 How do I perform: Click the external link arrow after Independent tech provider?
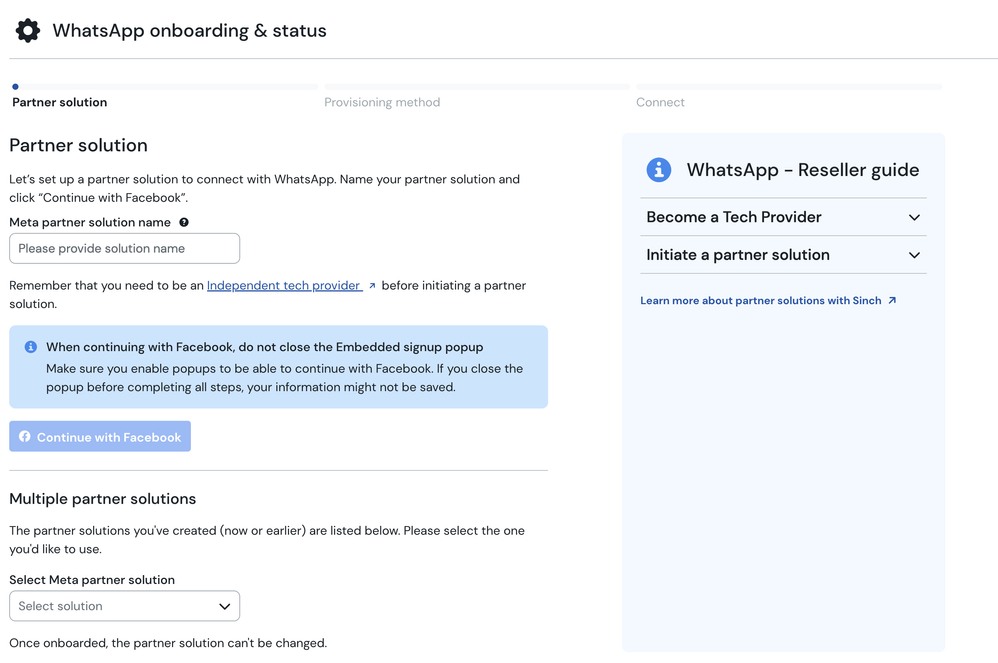(x=374, y=285)
